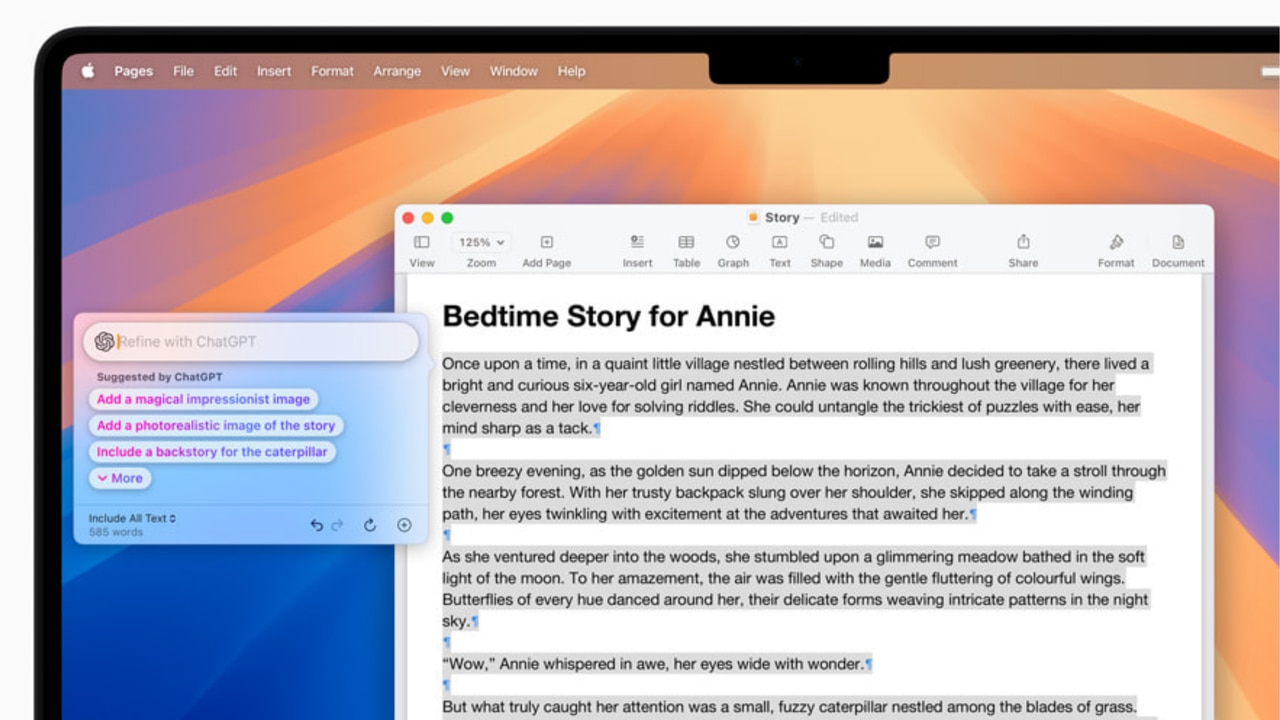Click the paragraph starting Once upon a time
The image size is (1280, 720).
(x=796, y=396)
